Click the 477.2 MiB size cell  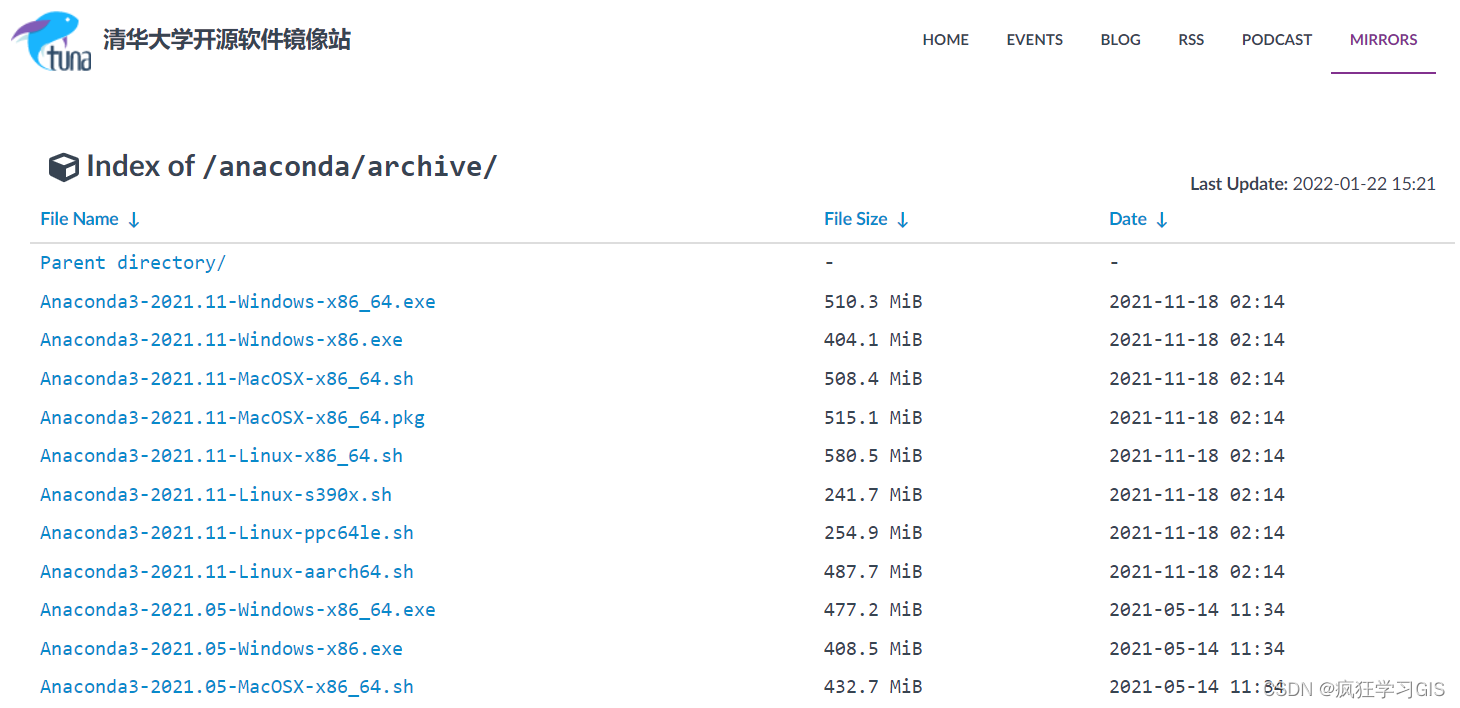click(873, 609)
